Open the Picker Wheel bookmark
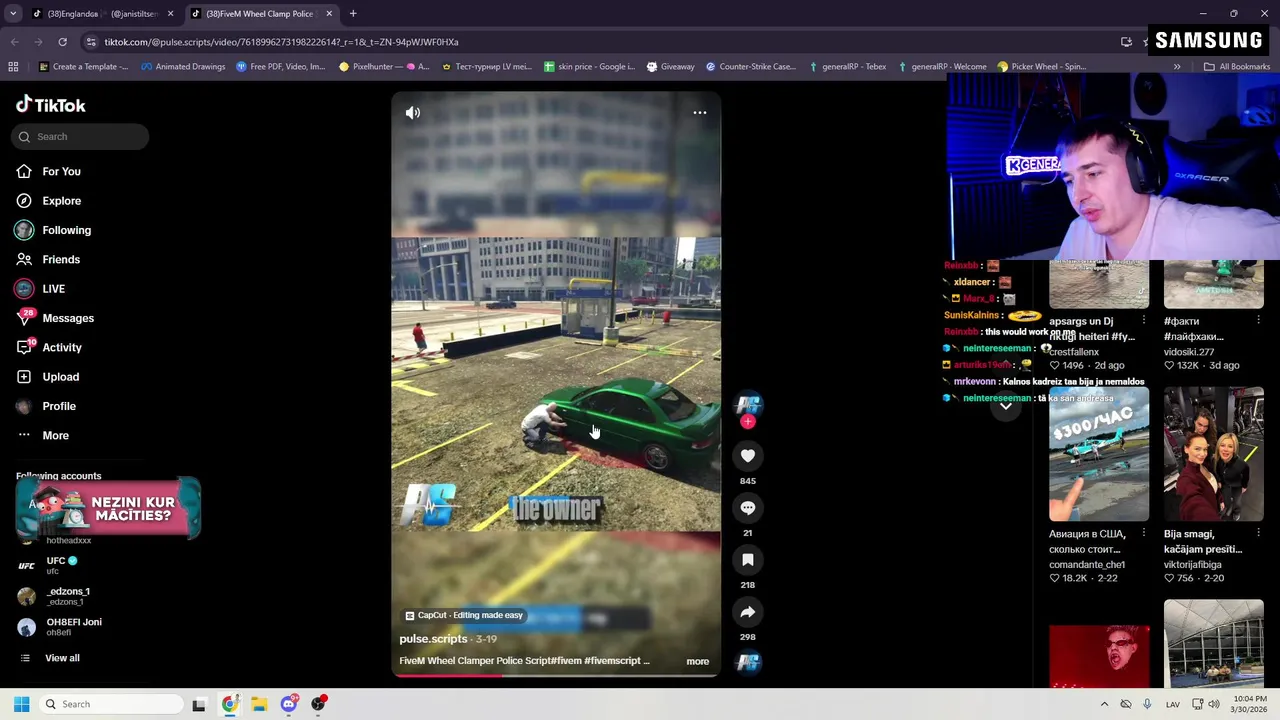 click(x=1041, y=67)
